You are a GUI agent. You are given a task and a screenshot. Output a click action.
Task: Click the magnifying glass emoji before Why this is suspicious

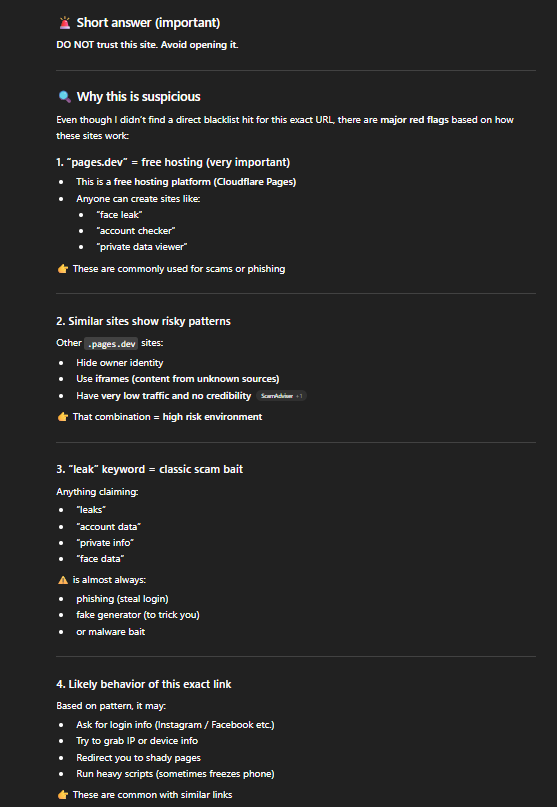click(x=64, y=97)
